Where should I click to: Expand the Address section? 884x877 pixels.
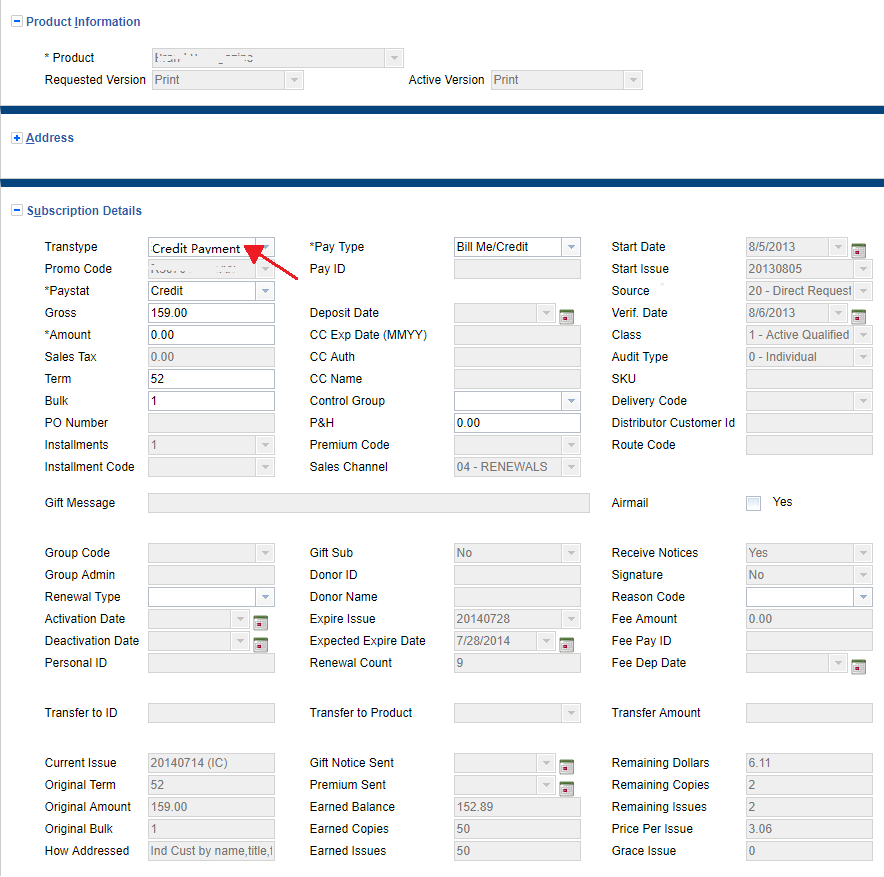(x=17, y=138)
